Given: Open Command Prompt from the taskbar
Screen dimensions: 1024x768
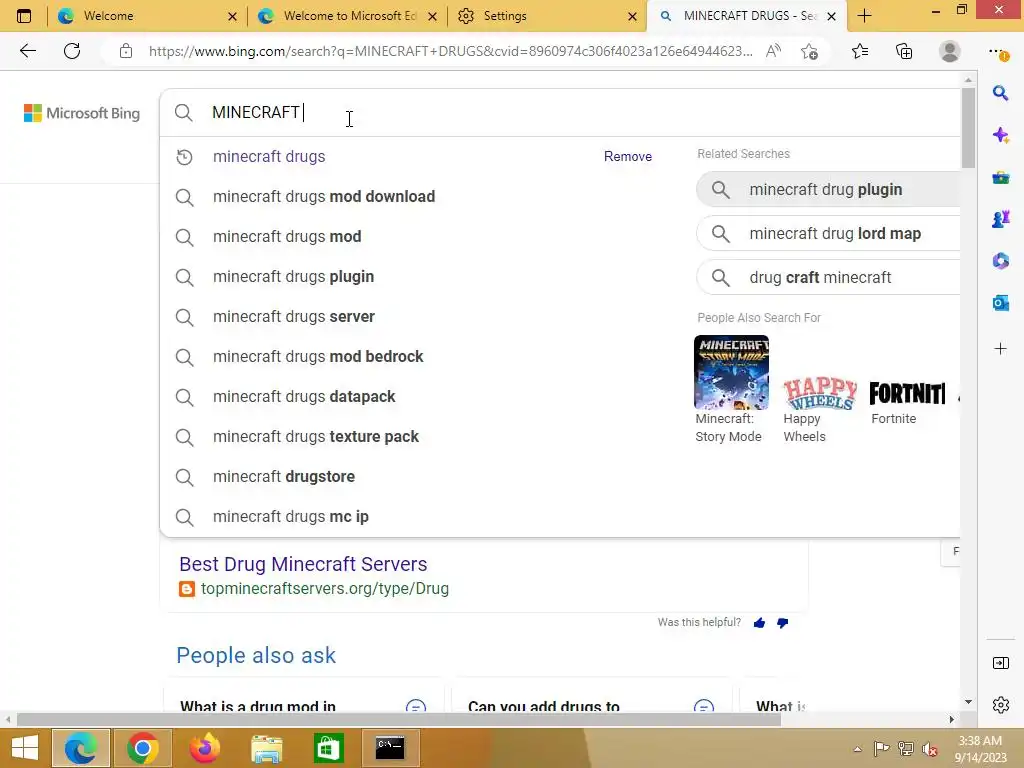Looking at the screenshot, I should tap(391, 748).
